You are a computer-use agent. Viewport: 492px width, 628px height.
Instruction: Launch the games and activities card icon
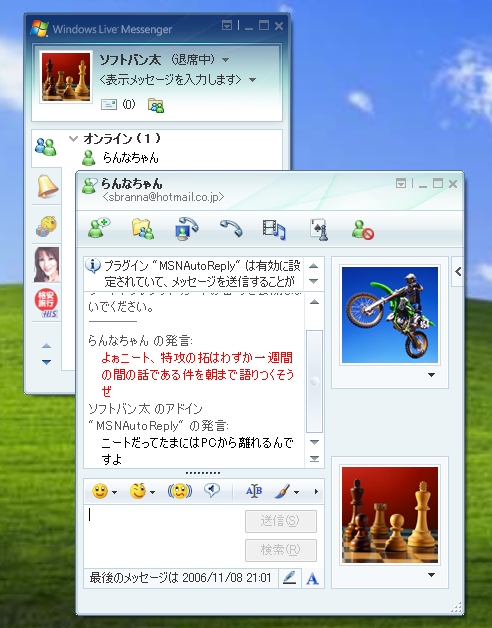(x=319, y=229)
